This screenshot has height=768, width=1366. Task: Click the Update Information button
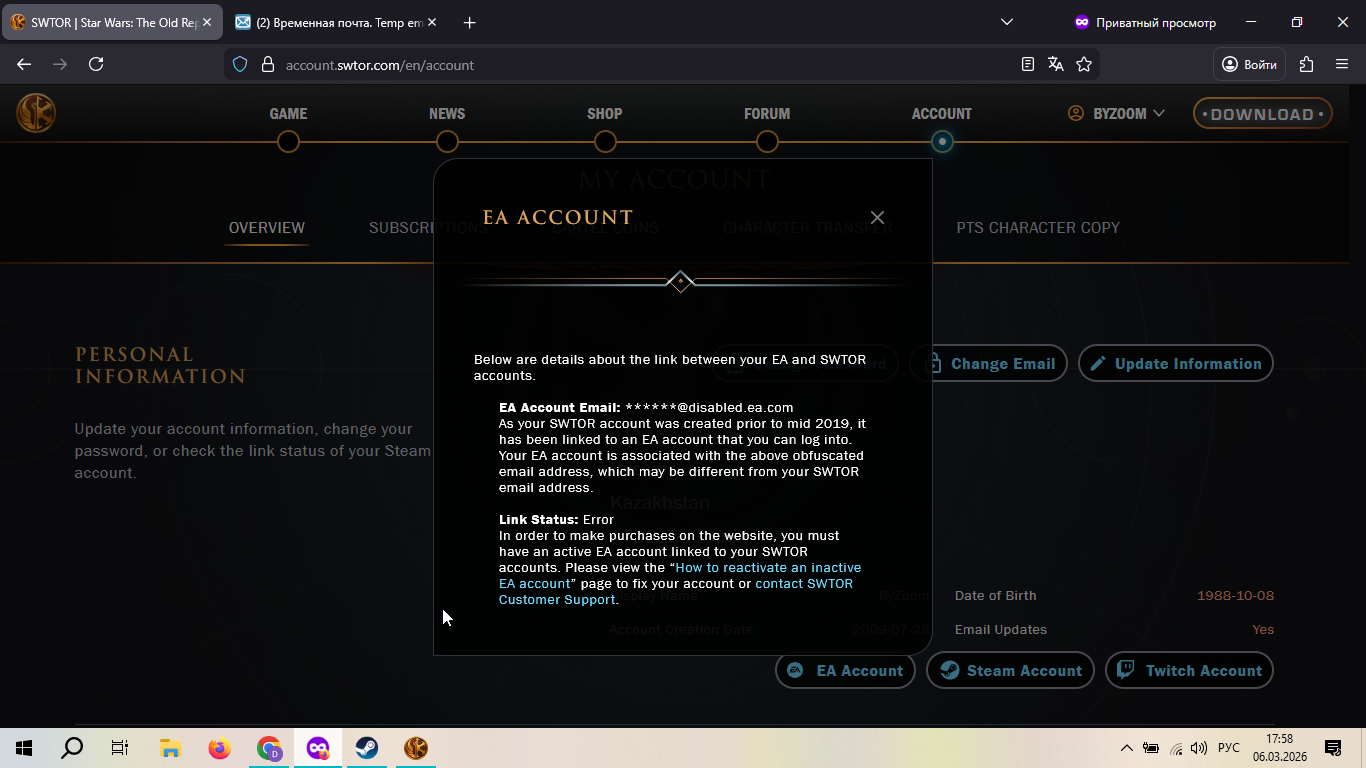1175,364
